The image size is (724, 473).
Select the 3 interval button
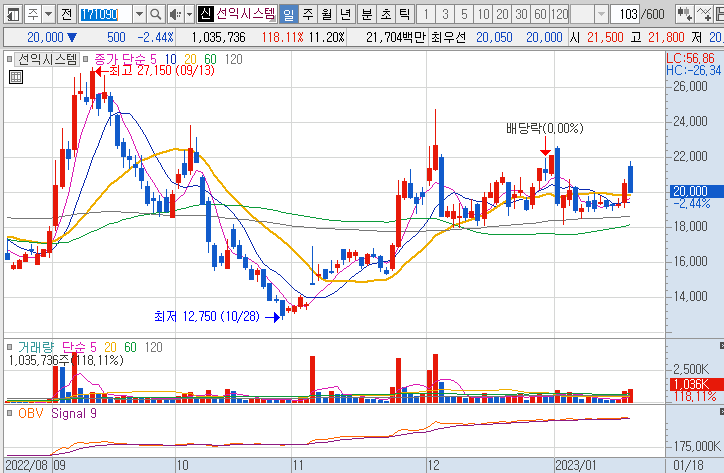click(445, 14)
